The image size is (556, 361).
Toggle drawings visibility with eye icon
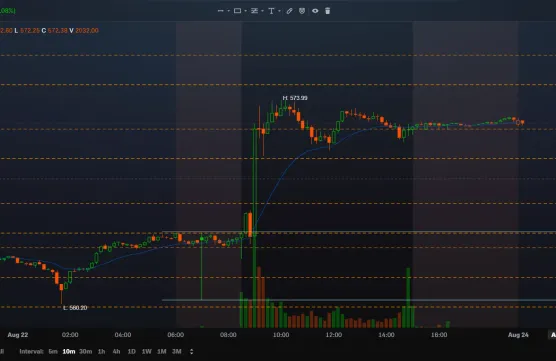(x=315, y=11)
